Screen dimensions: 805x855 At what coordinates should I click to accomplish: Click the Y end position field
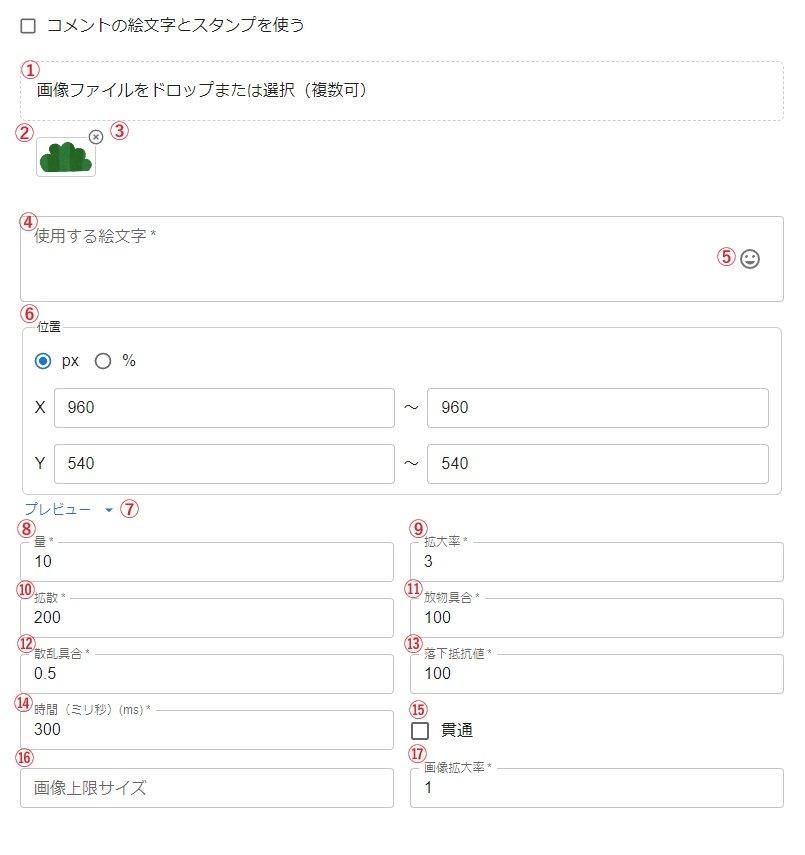[597, 464]
